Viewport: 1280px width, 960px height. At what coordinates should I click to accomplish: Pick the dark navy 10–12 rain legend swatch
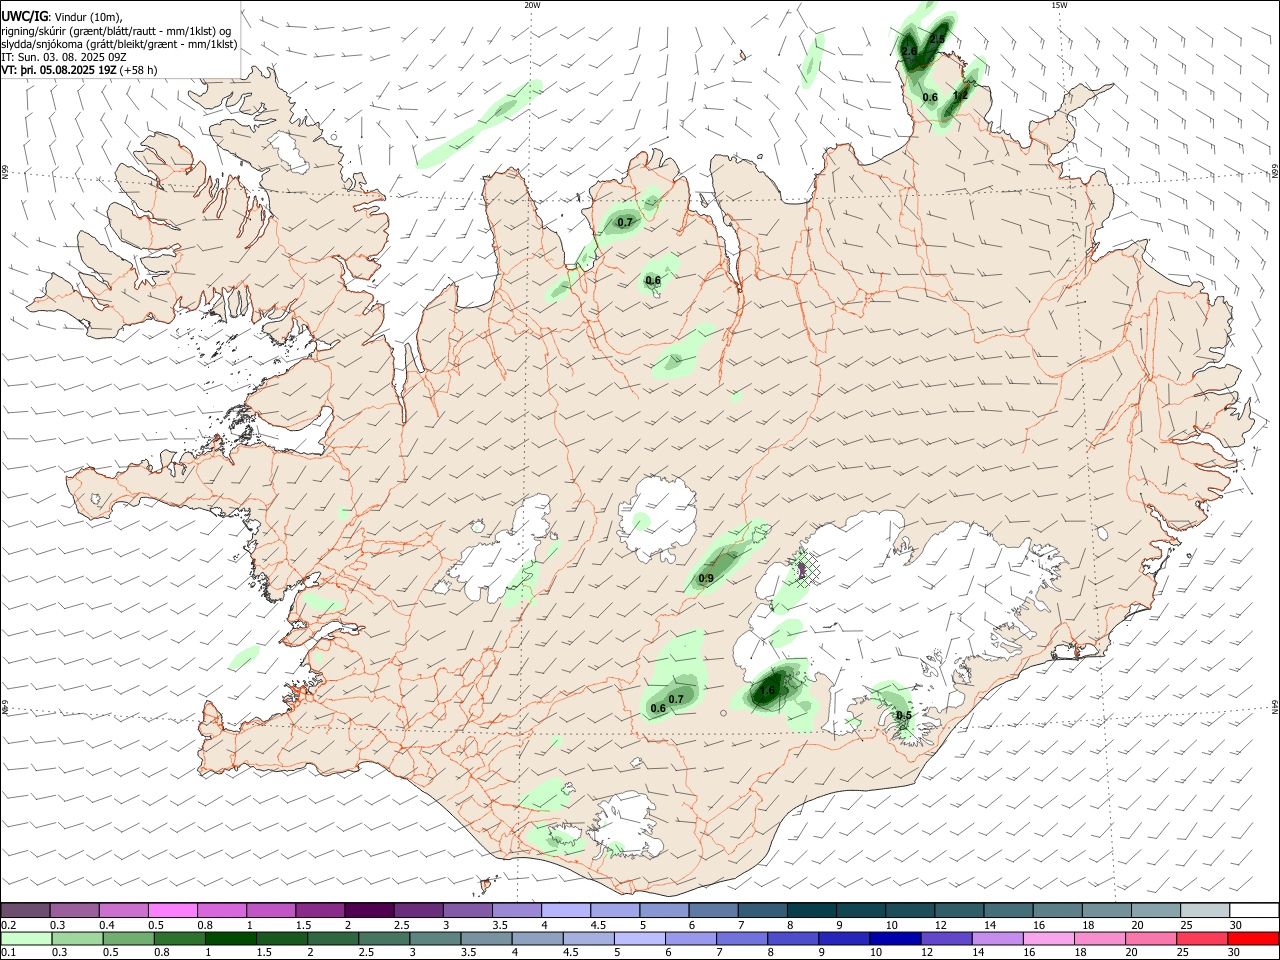point(895,938)
